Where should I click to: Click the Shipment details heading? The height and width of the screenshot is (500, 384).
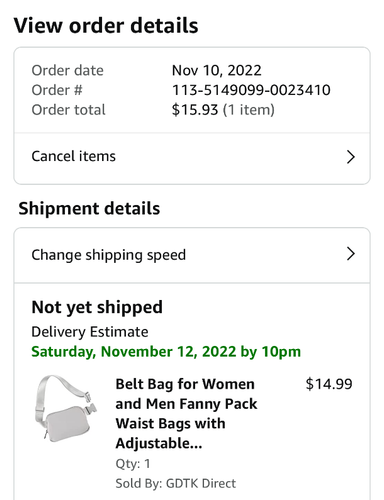pos(89,209)
